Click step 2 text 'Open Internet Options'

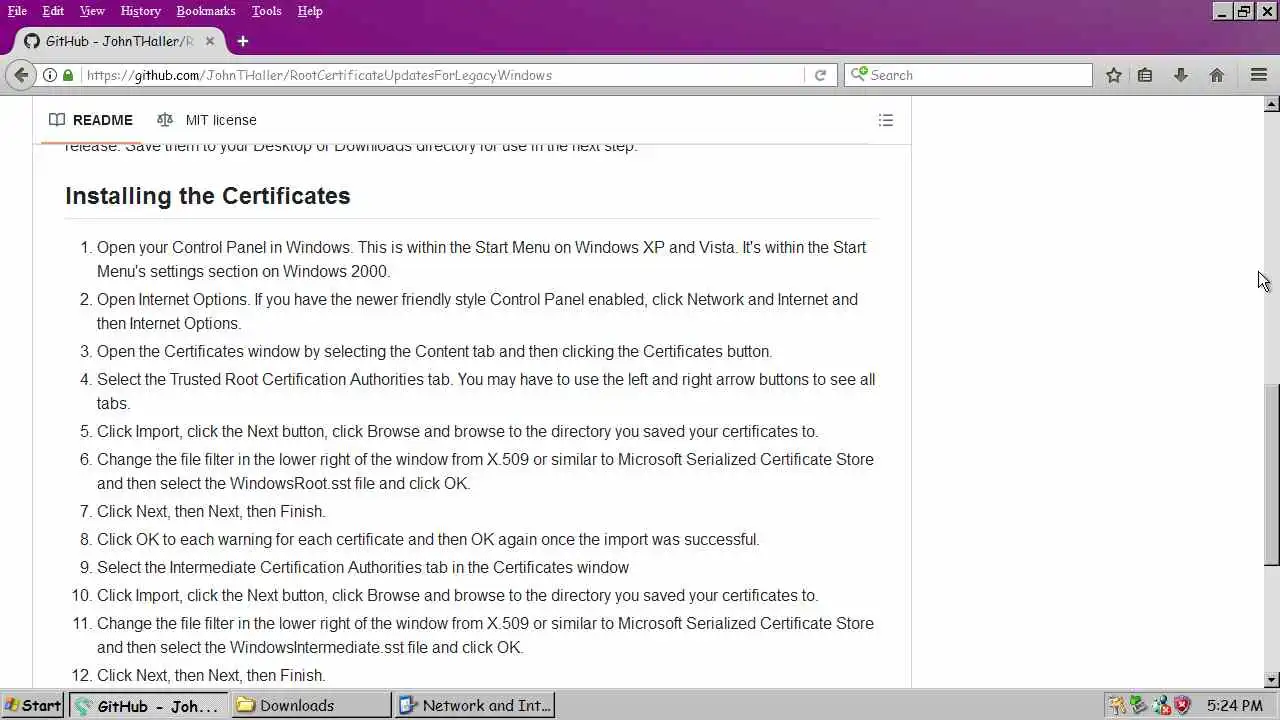[172, 299]
